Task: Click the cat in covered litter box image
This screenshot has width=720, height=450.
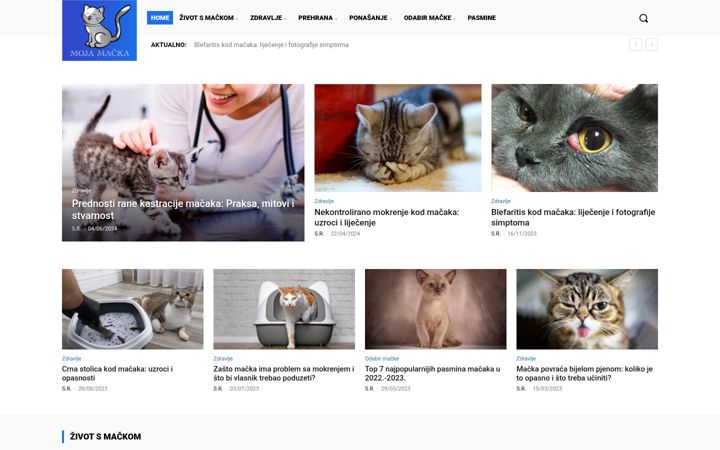Action: (284, 309)
